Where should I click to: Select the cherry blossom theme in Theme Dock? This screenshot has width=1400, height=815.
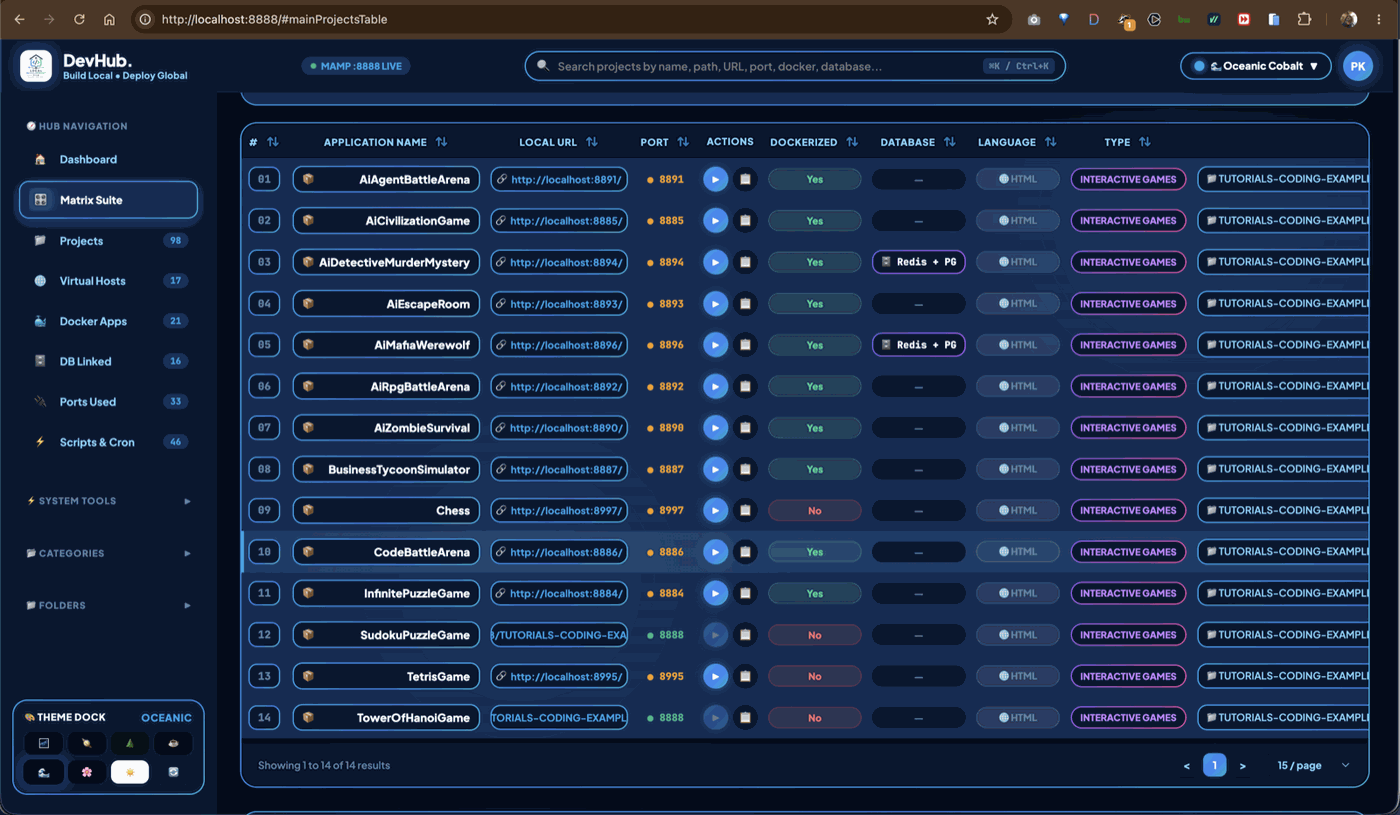click(x=87, y=772)
